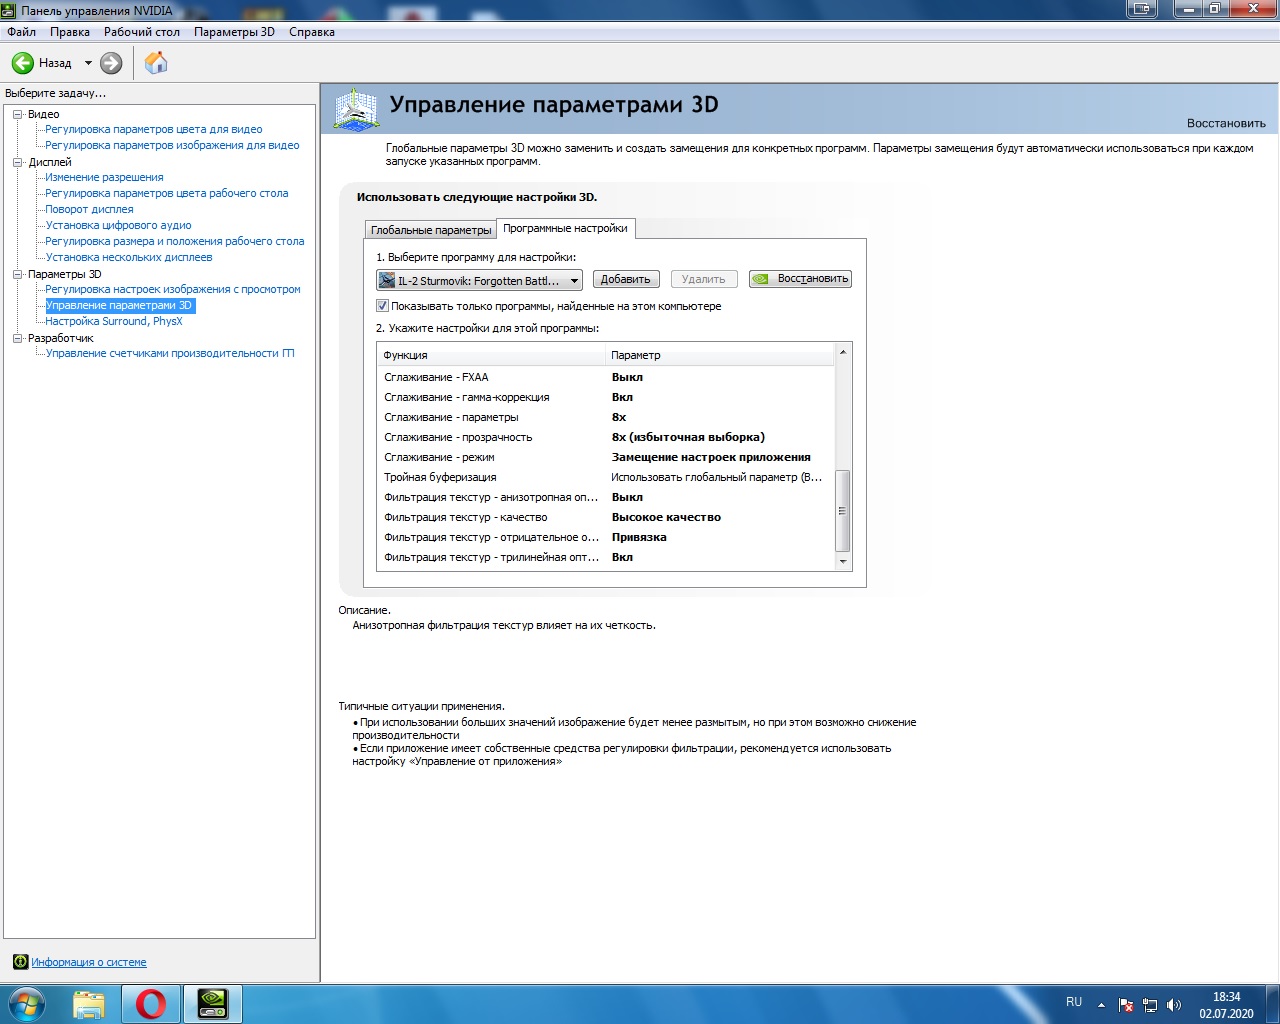Launch Opera browser from the taskbar

pyautogui.click(x=151, y=1004)
